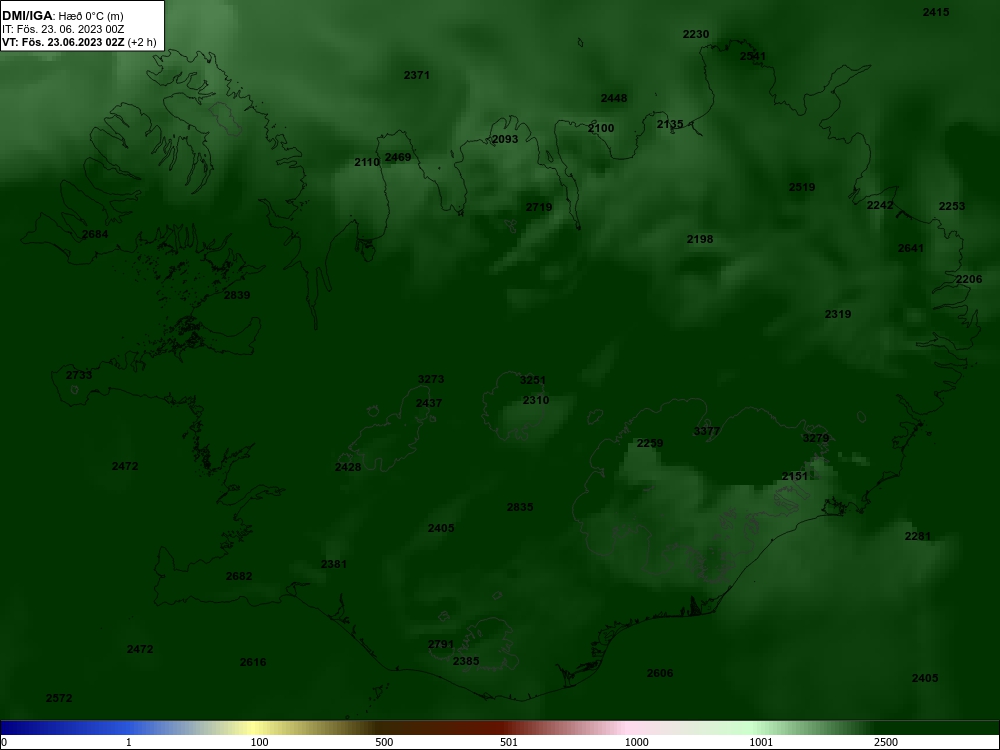Screen dimensions: 1000x750
Task: Click the 2310 value label
Action: coord(536,401)
